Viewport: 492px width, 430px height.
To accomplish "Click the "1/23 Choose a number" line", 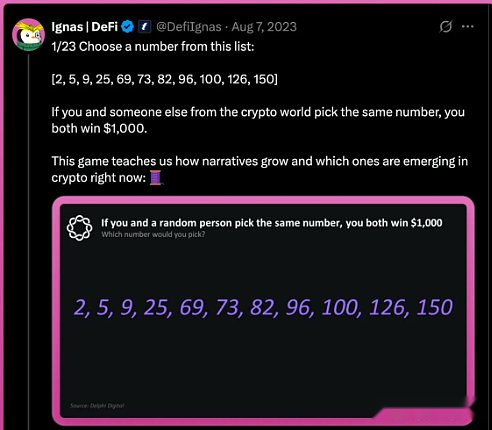I will [x=153, y=47].
